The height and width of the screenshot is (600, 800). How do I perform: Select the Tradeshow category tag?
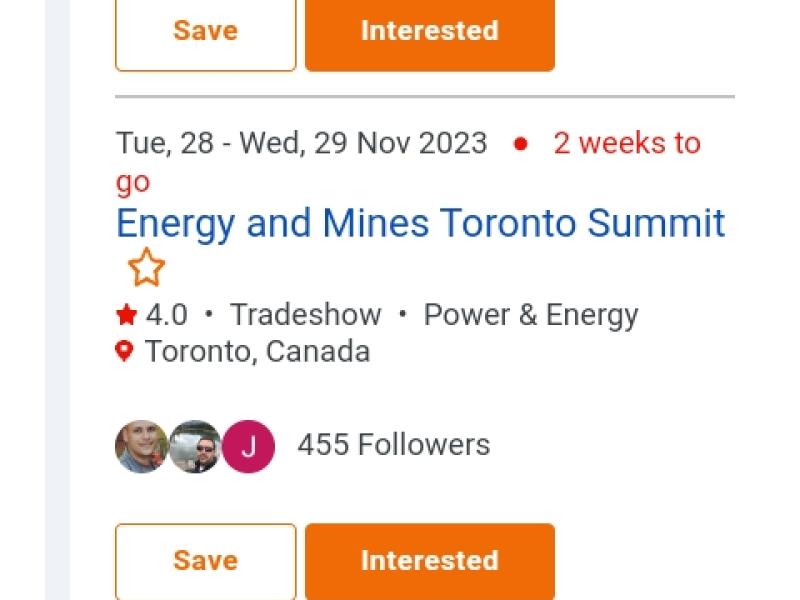[305, 315]
